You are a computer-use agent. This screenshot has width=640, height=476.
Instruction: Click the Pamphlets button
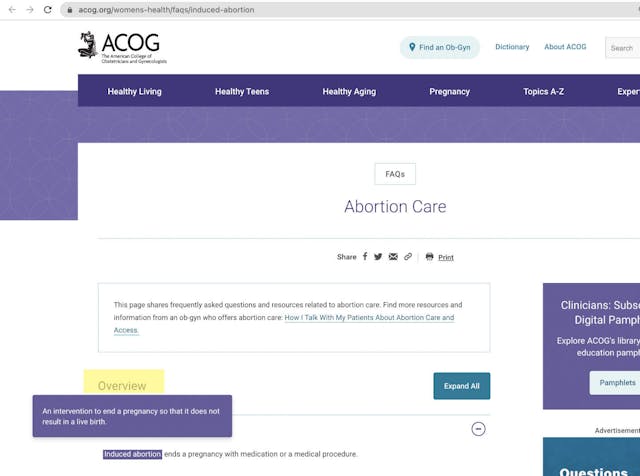617,383
